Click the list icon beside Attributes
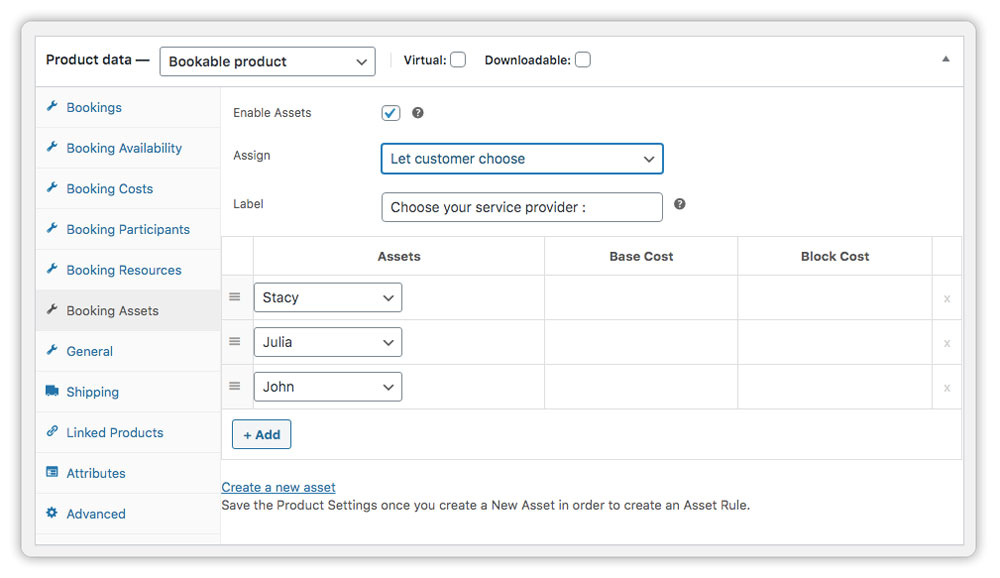1000x578 pixels. click(x=52, y=472)
